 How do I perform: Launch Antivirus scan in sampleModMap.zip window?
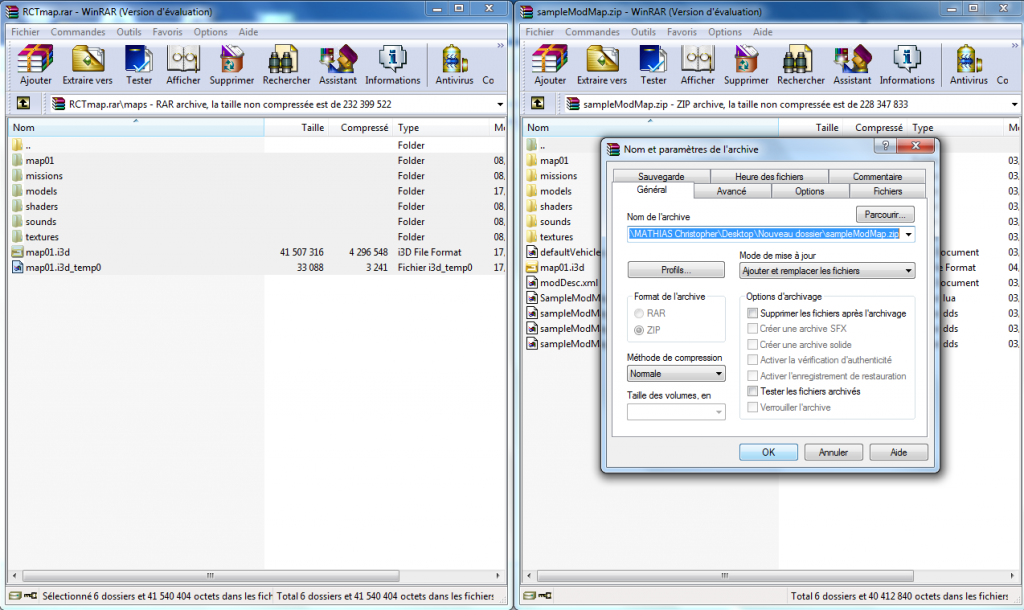[969, 65]
